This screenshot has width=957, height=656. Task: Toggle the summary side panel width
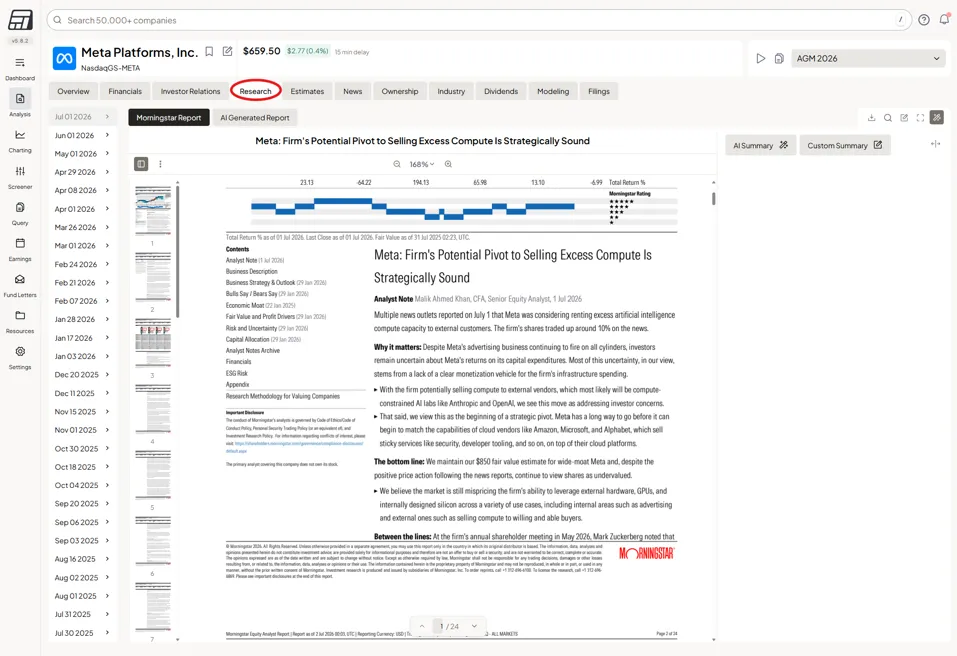[935, 144]
